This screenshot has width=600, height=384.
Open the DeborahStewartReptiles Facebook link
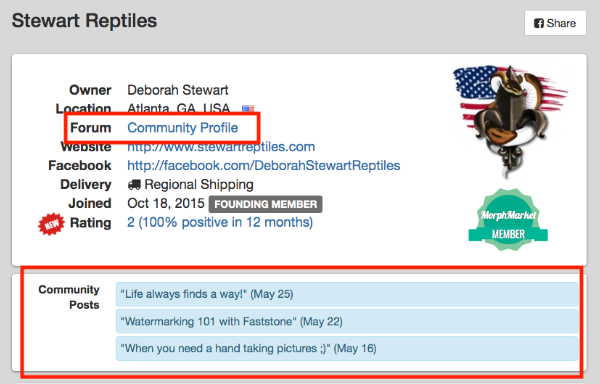click(264, 166)
